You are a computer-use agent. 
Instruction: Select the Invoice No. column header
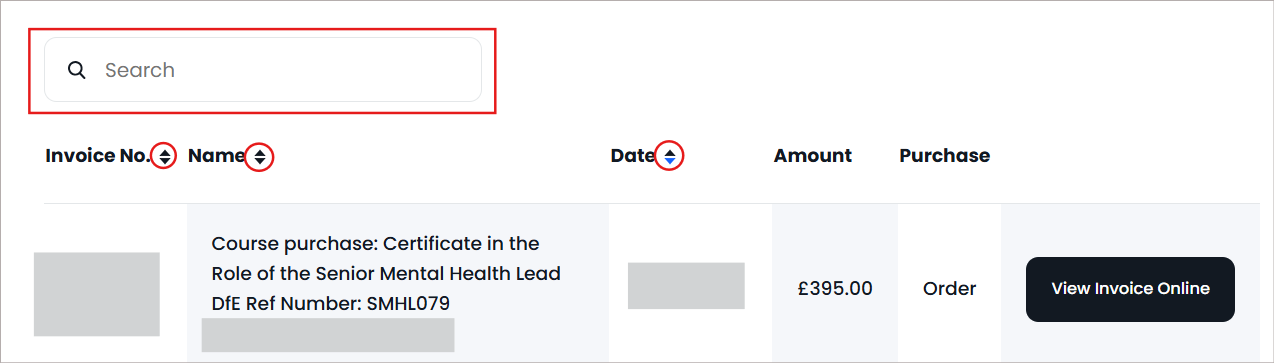pyautogui.click(x=97, y=156)
